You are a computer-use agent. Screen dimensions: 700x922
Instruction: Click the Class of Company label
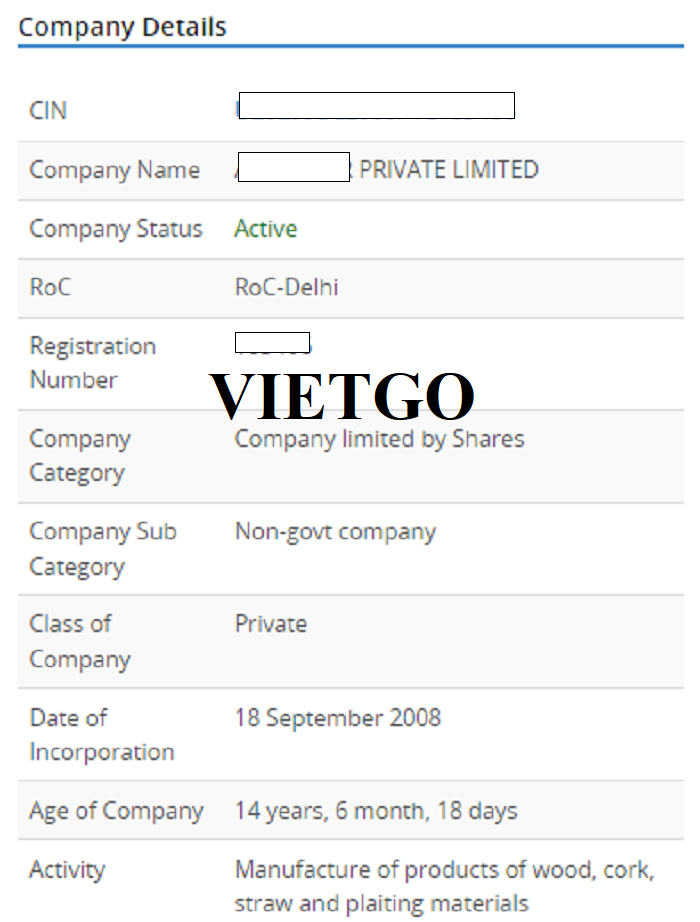80,641
